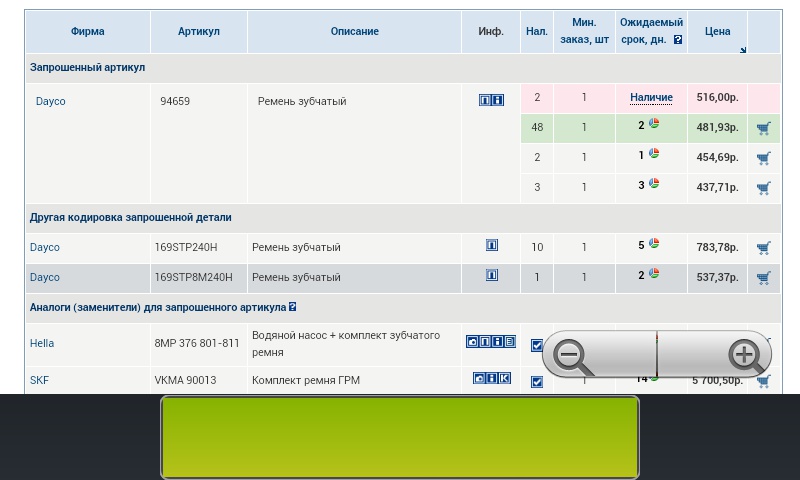Add 169STP240H belt to cart

tap(764, 248)
